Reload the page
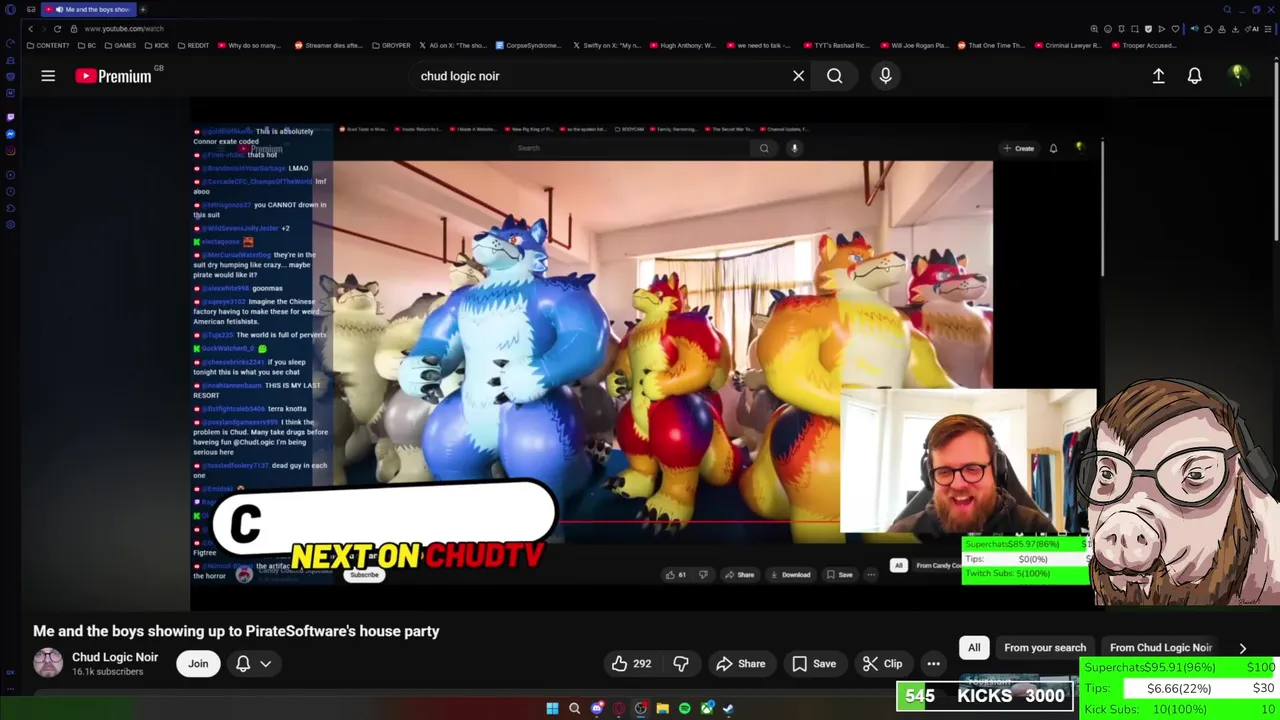Viewport: 1280px width, 720px height. click(57, 29)
